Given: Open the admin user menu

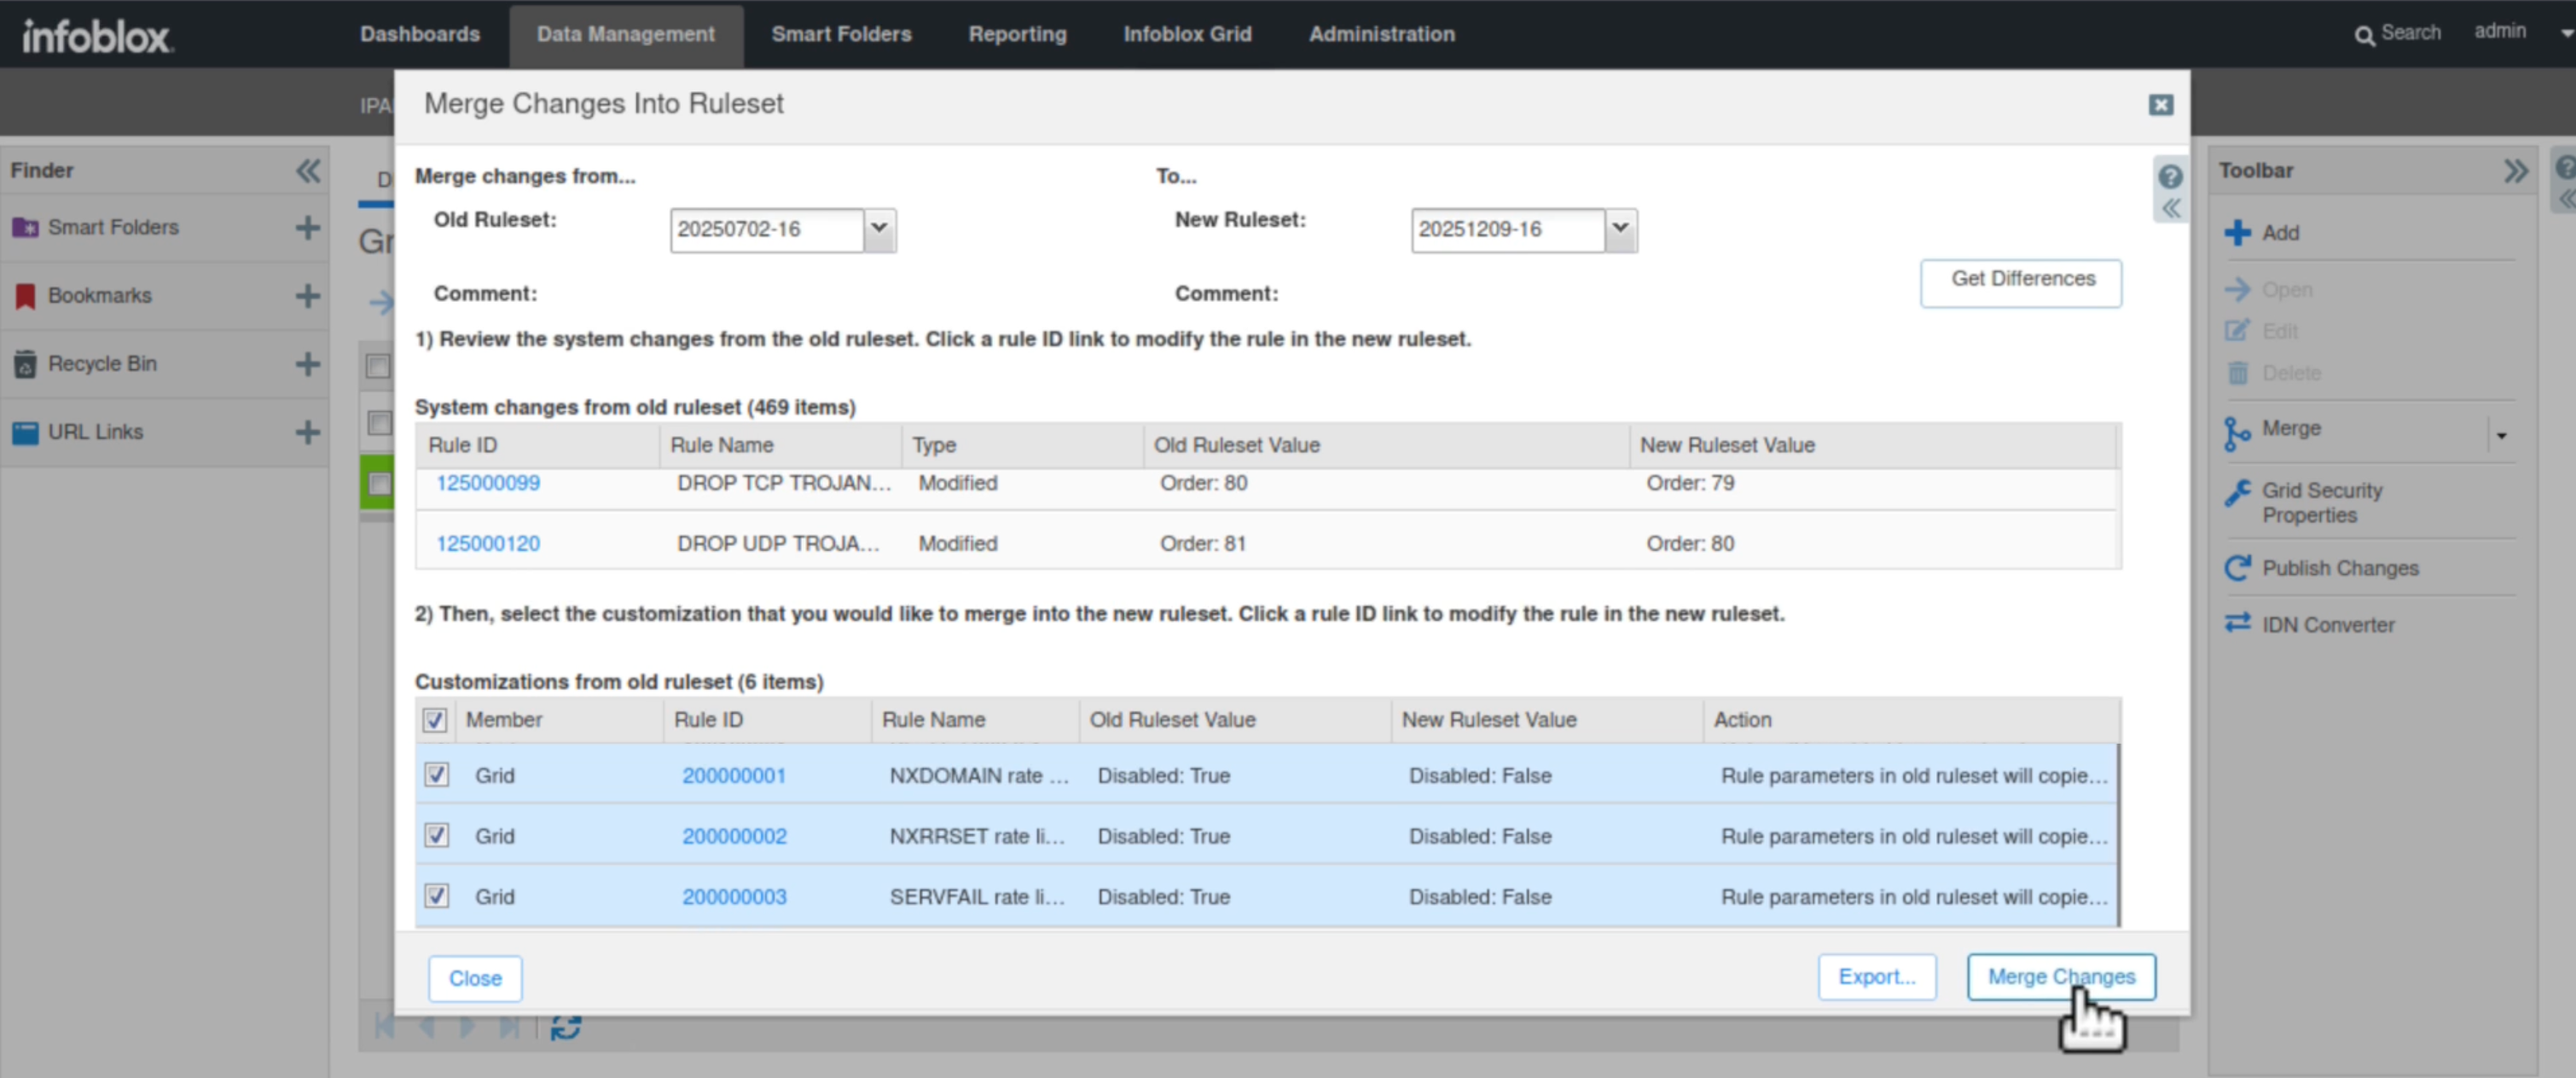Looking at the screenshot, I should [x=2521, y=32].
